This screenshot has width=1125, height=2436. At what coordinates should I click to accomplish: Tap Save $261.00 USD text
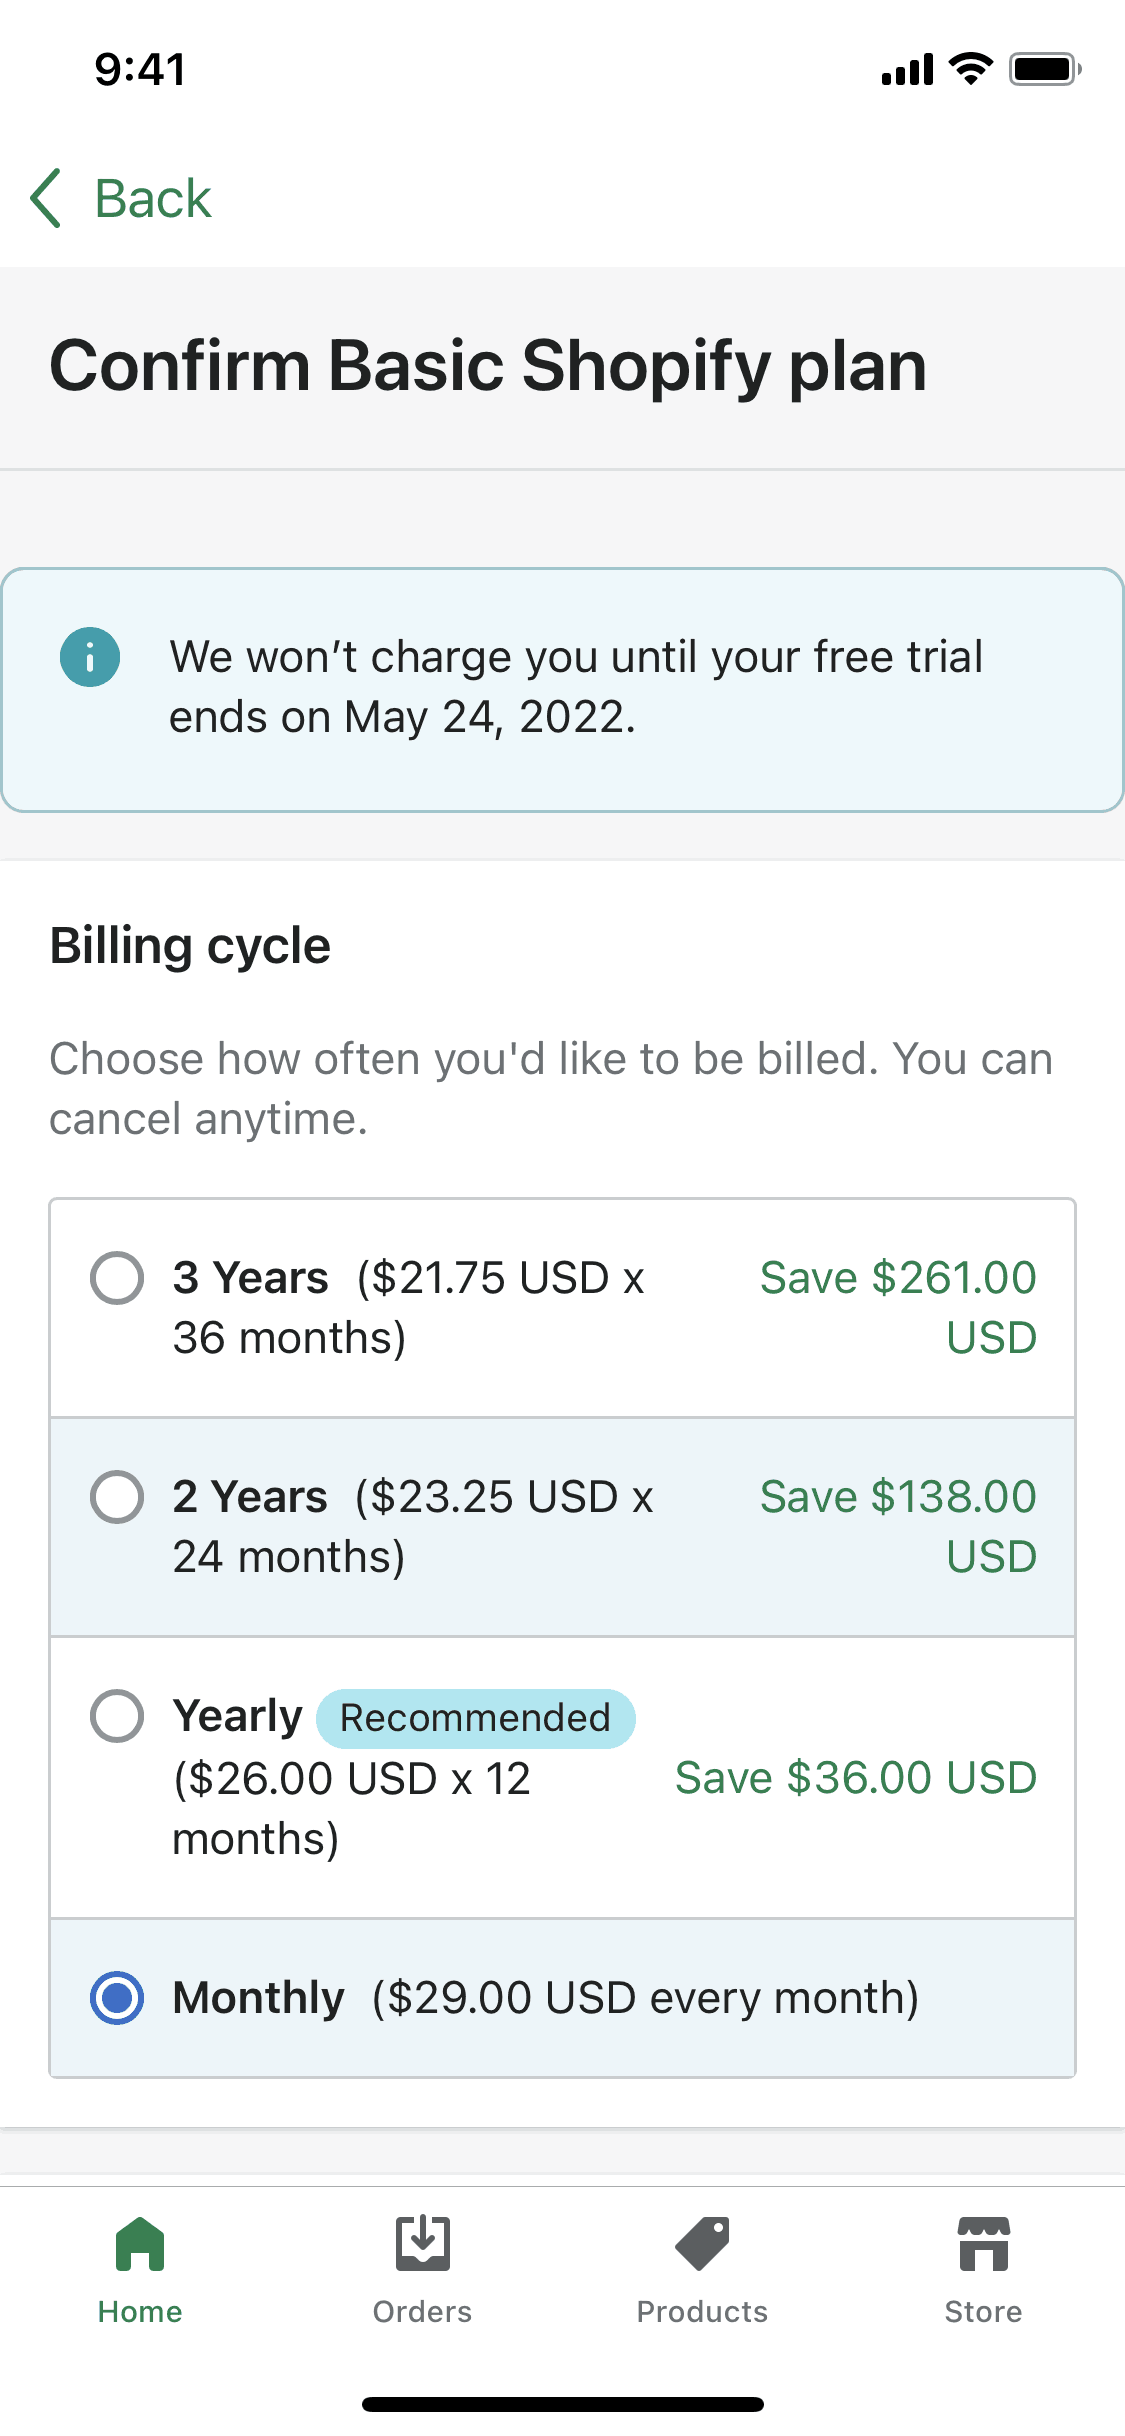point(898,1307)
